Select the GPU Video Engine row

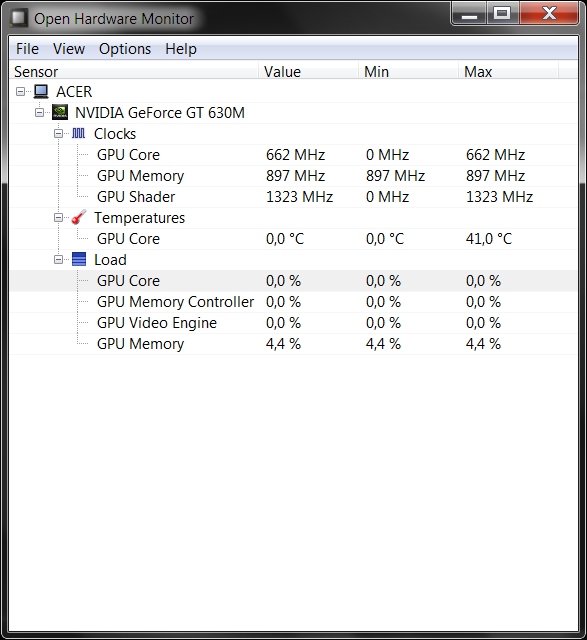click(293, 323)
